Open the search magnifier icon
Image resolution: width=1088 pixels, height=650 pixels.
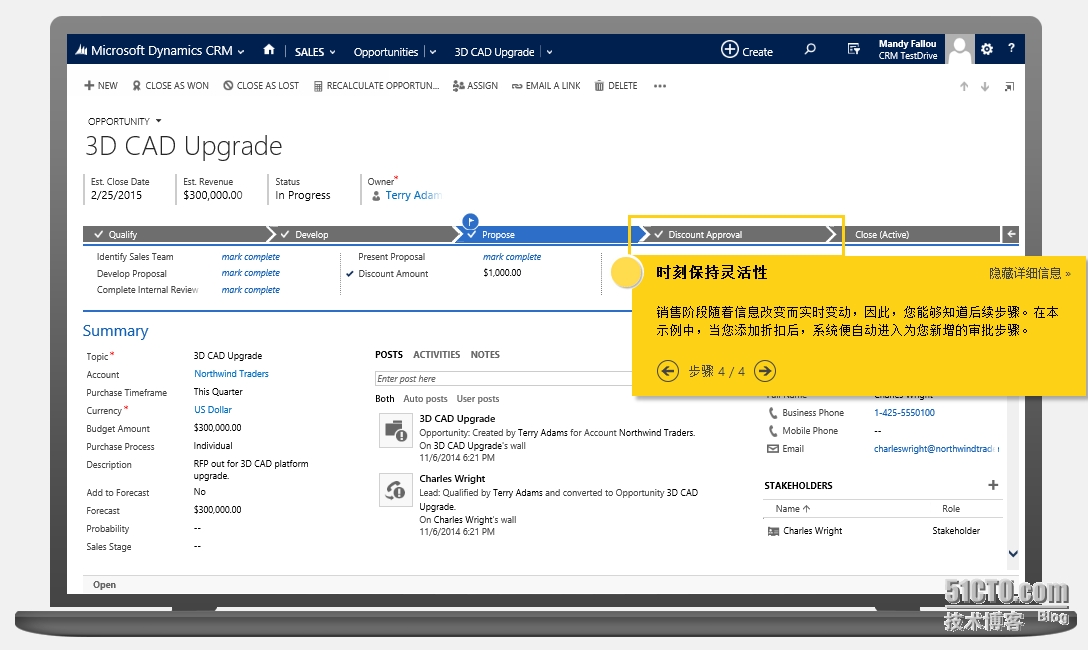(810, 49)
